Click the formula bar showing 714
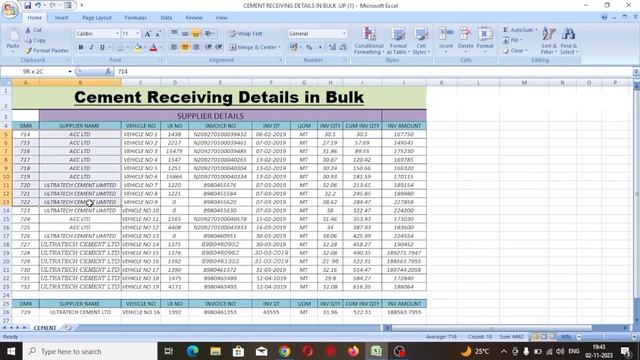Viewport: 640px width, 360px height. pos(373,71)
